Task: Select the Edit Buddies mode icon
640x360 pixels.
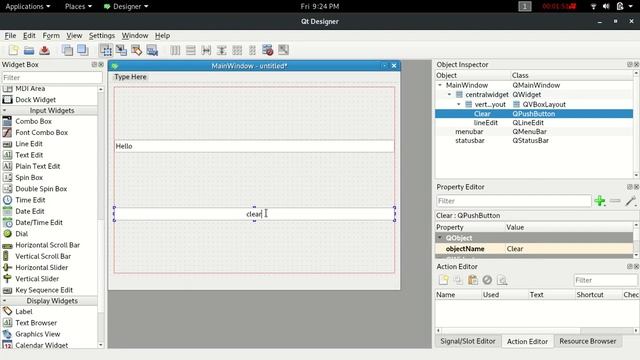Action: 137,50
